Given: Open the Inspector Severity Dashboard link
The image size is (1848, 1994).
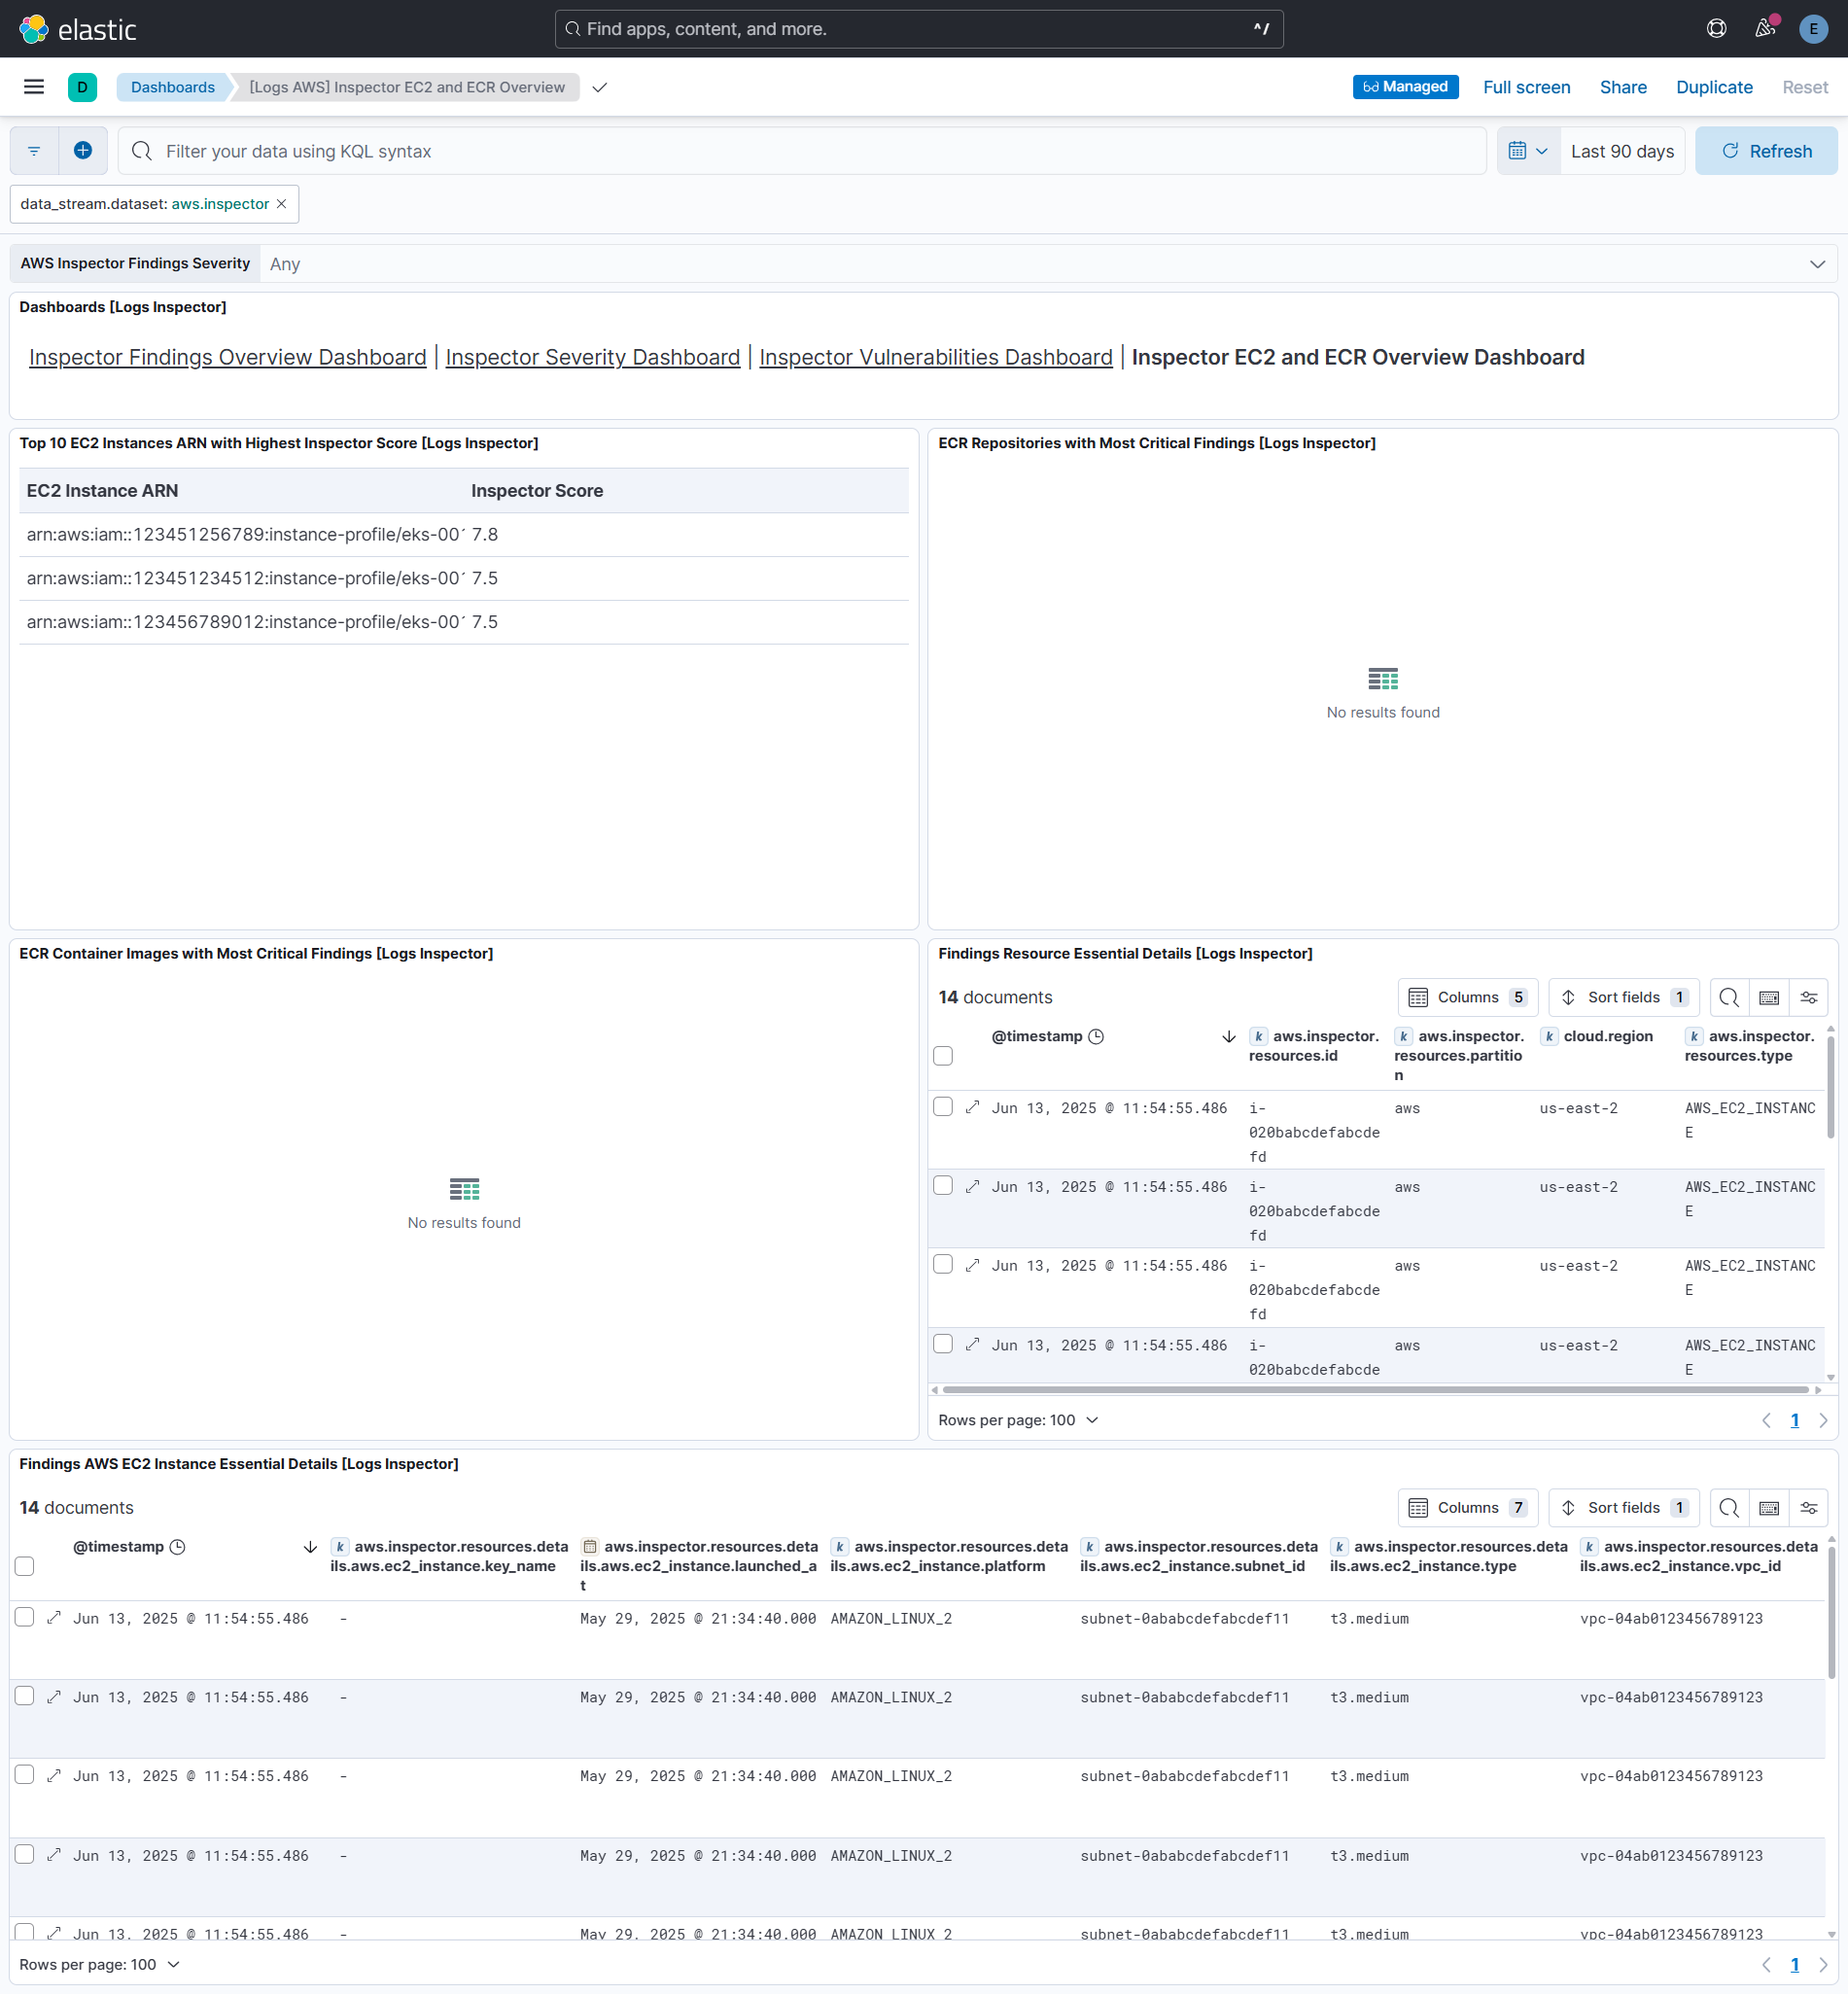Looking at the screenshot, I should pos(592,357).
